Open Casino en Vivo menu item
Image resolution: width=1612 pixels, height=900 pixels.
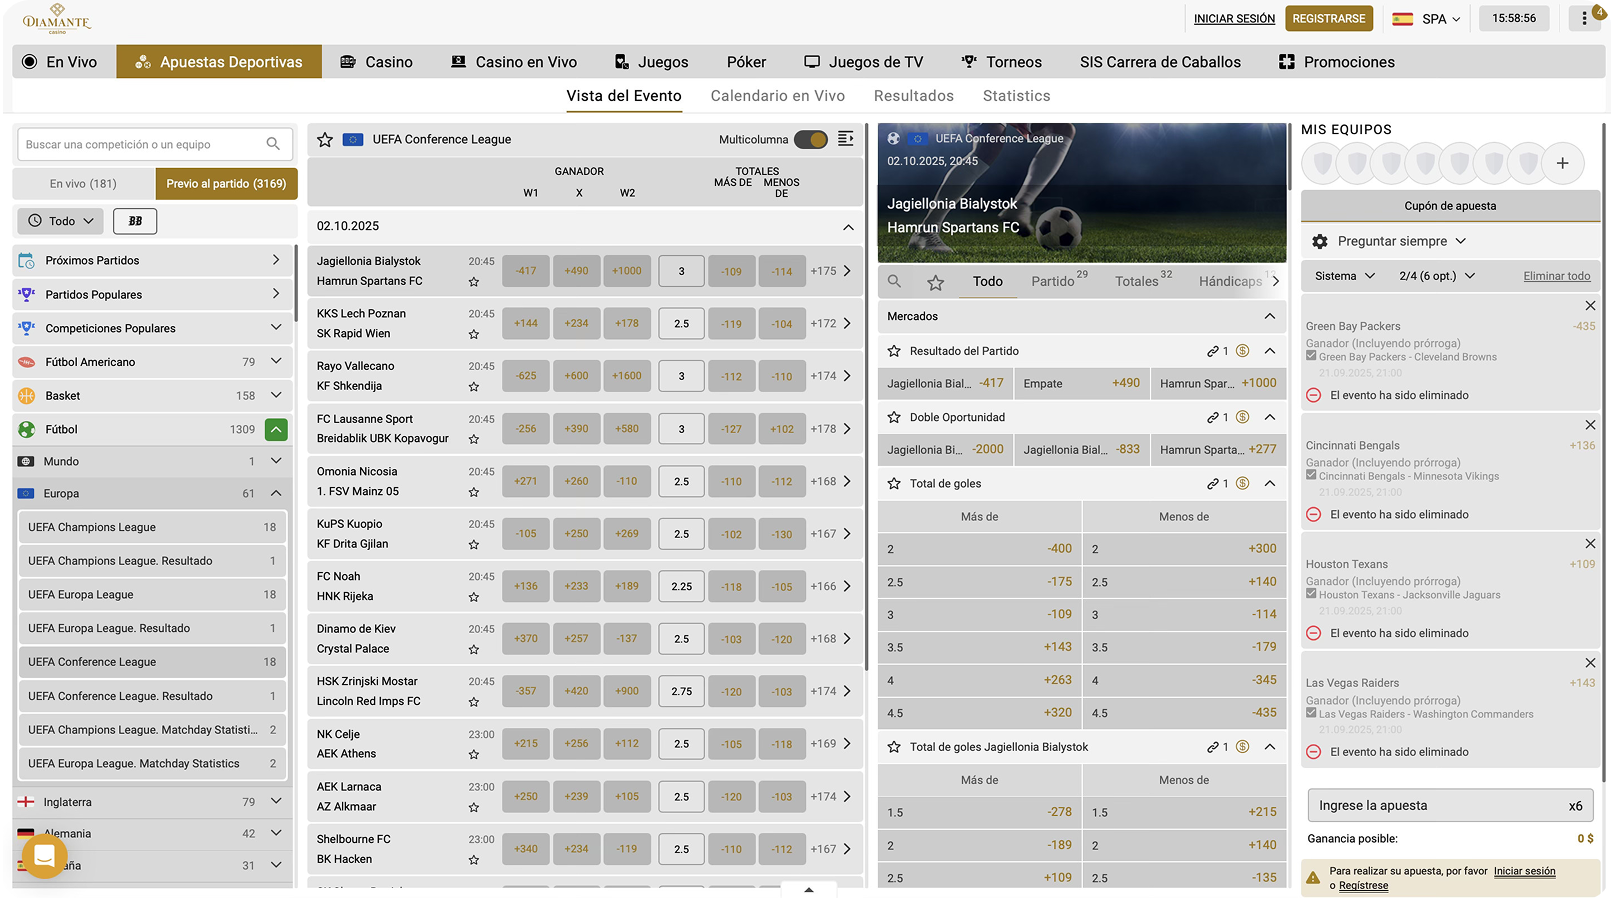click(514, 62)
